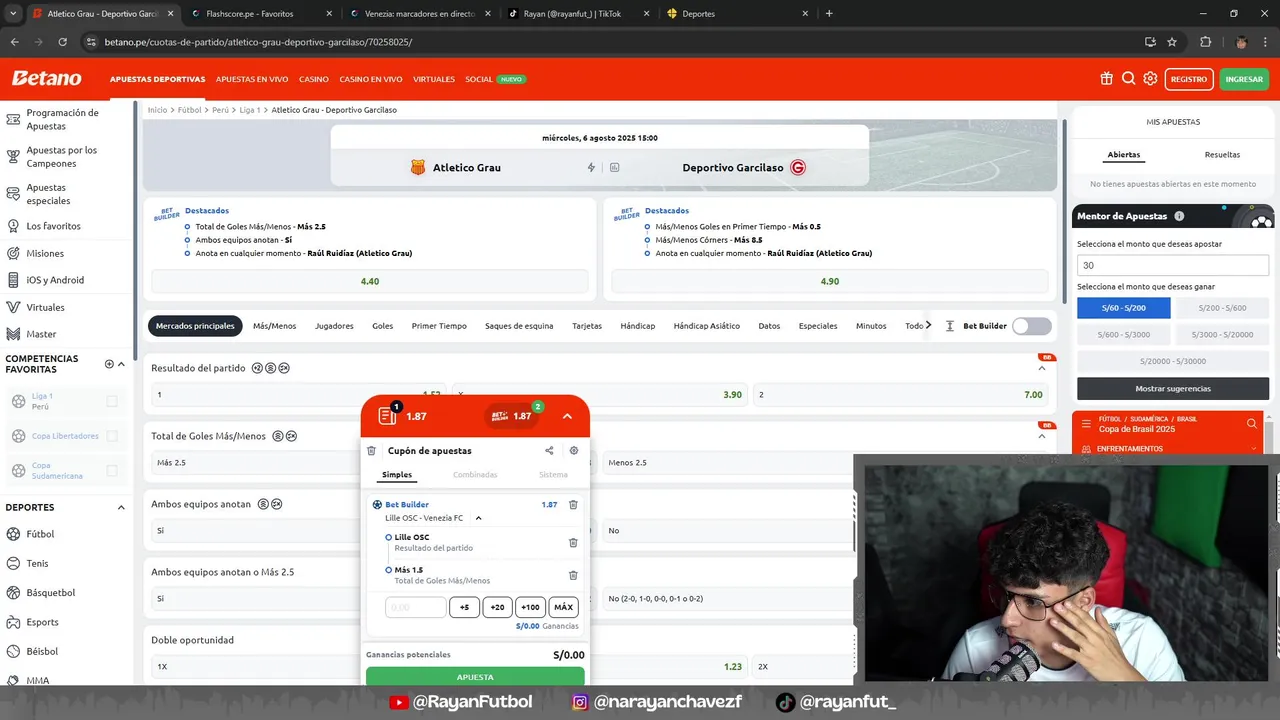Collapse the Lille OSC - Venezia FC selections
This screenshot has height=720, width=1280.
coord(478,518)
